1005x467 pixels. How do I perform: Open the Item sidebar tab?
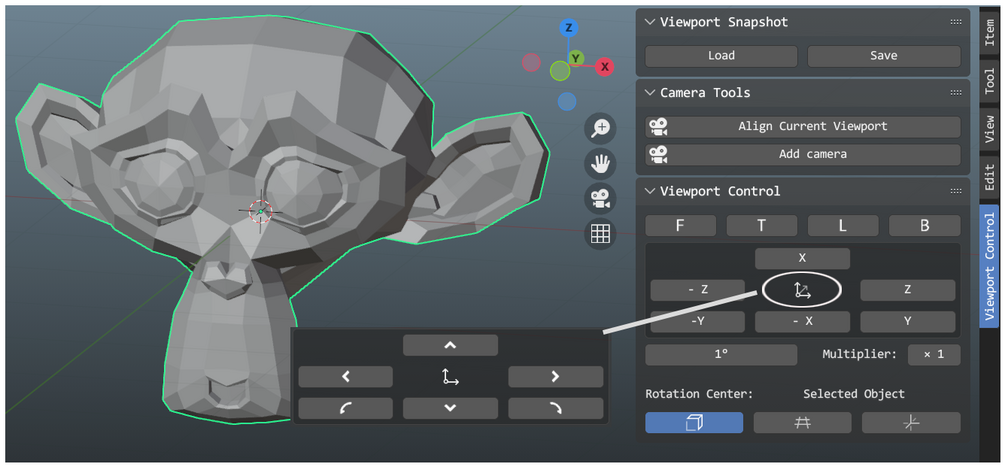point(990,33)
